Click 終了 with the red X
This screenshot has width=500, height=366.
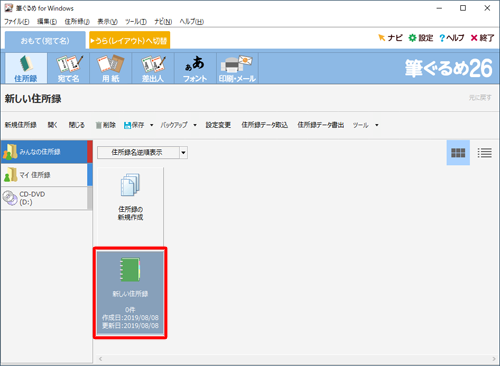coord(482,38)
